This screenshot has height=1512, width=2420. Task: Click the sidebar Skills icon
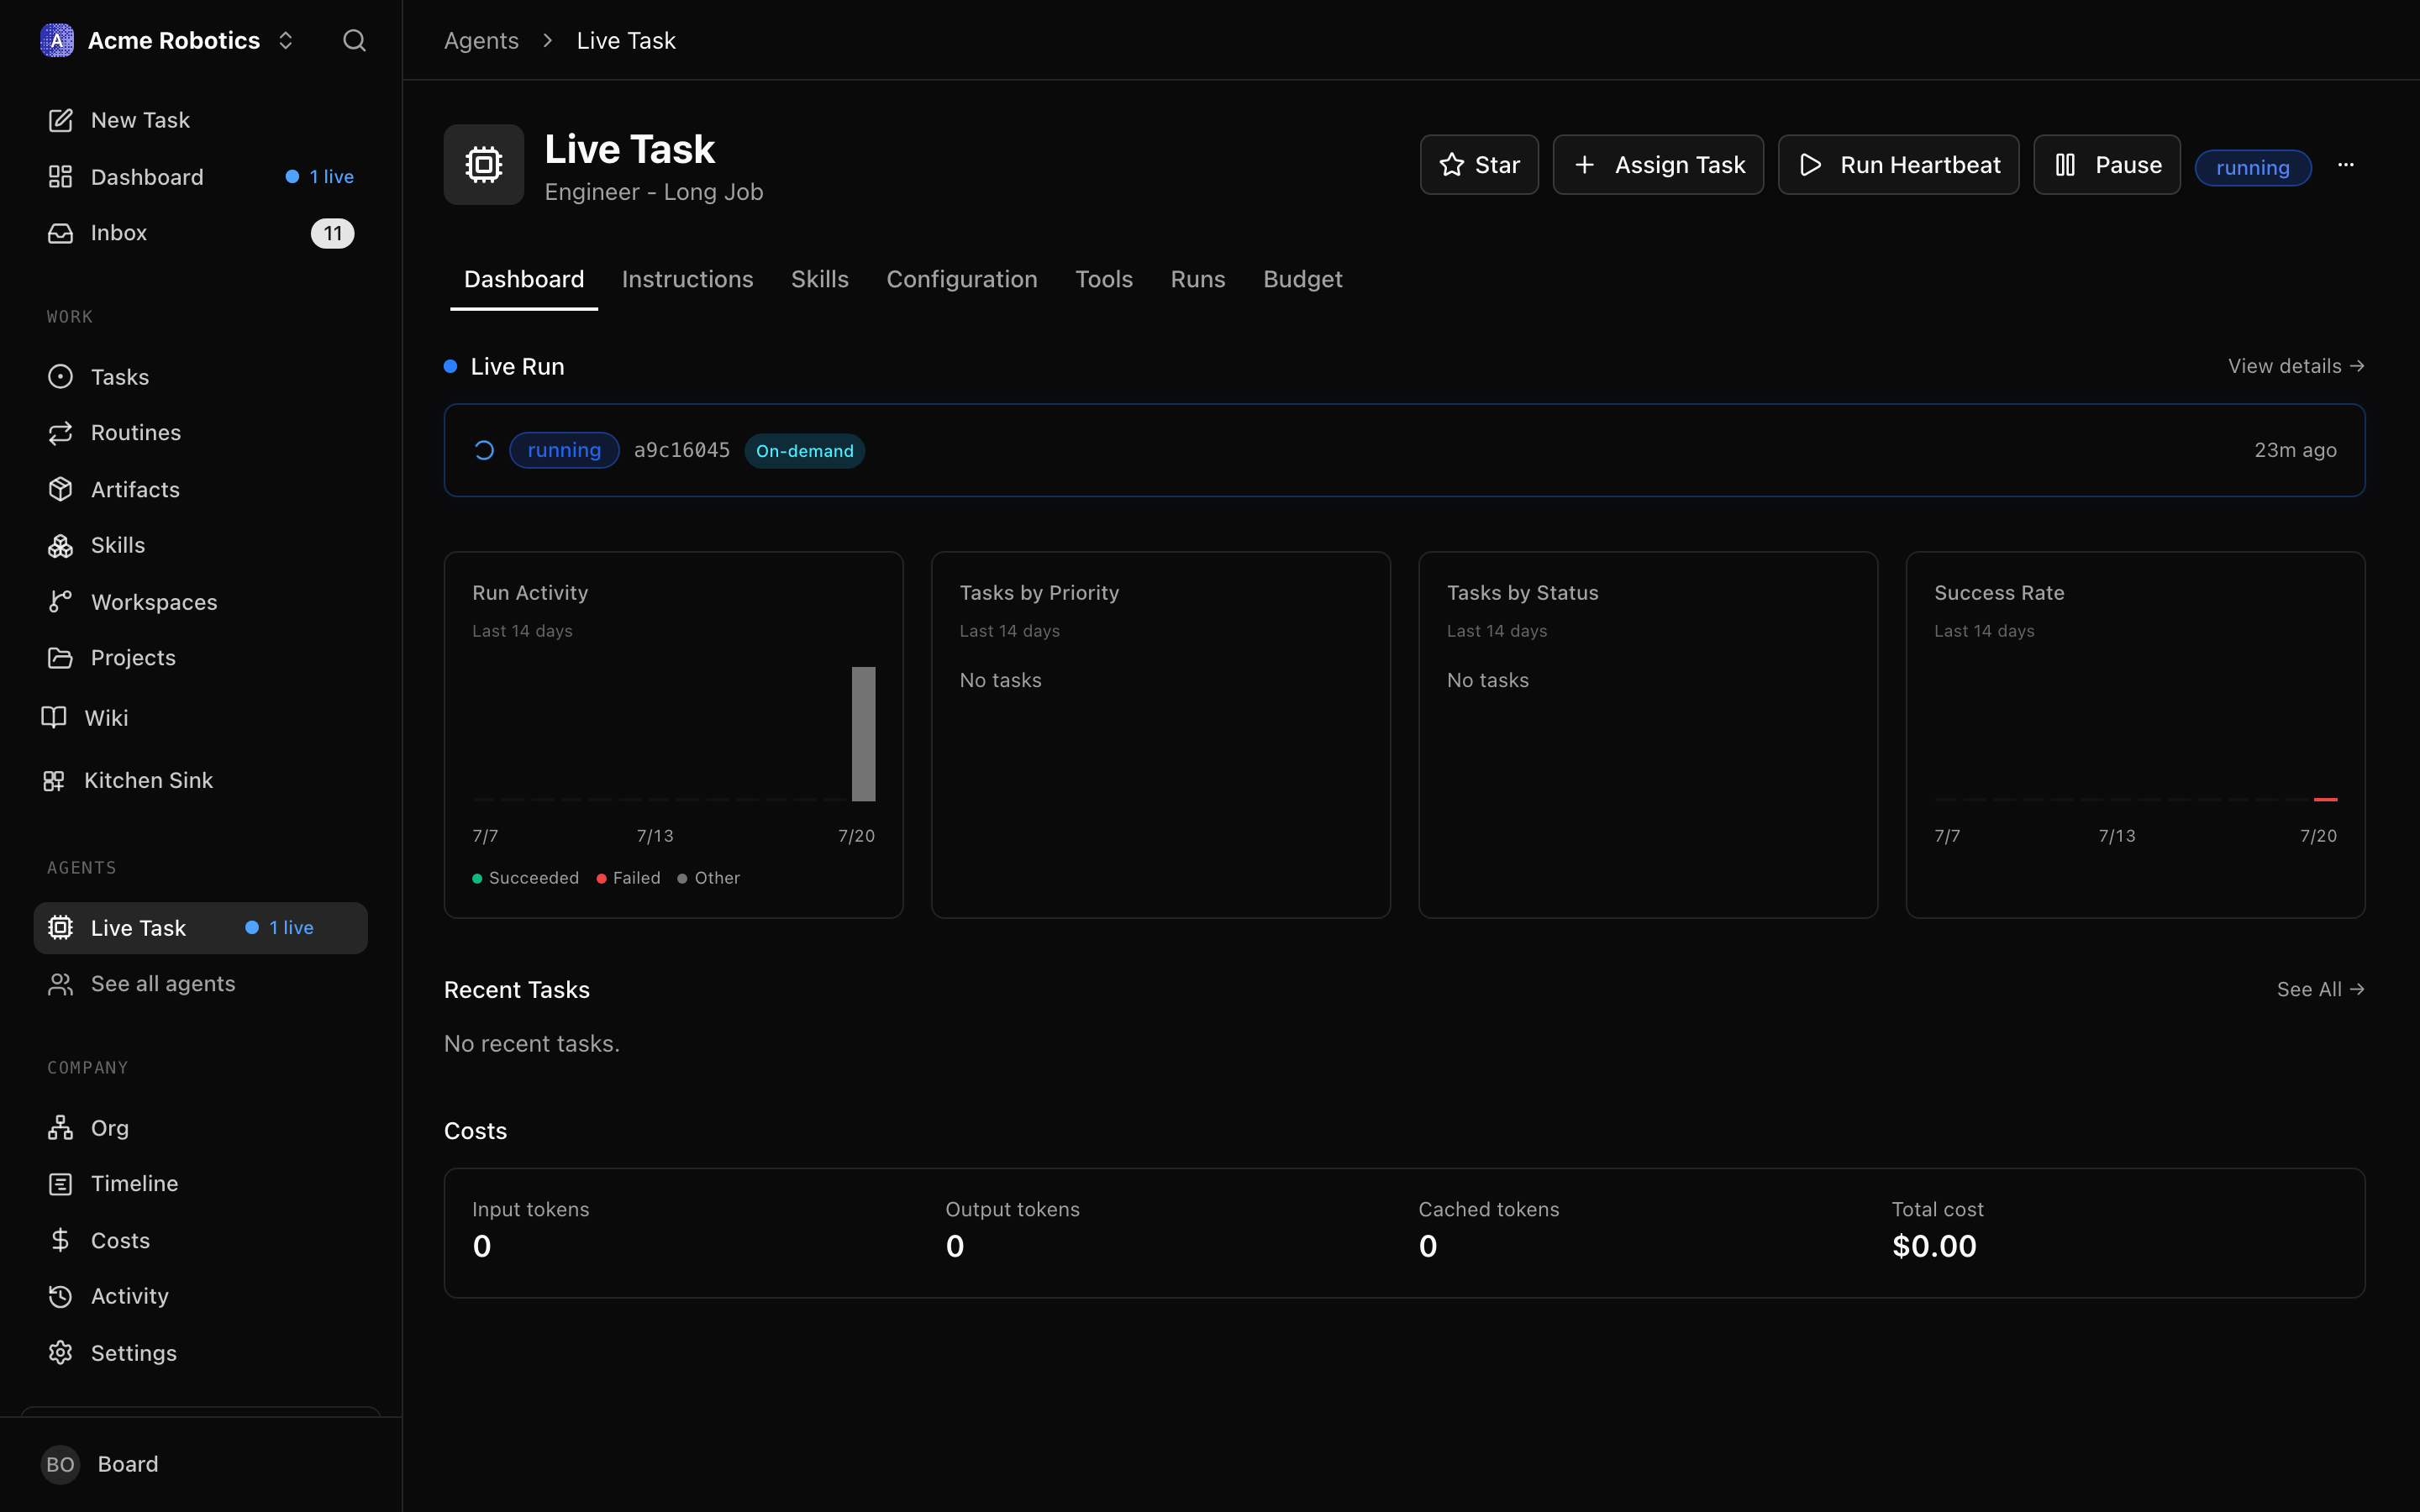coord(60,545)
